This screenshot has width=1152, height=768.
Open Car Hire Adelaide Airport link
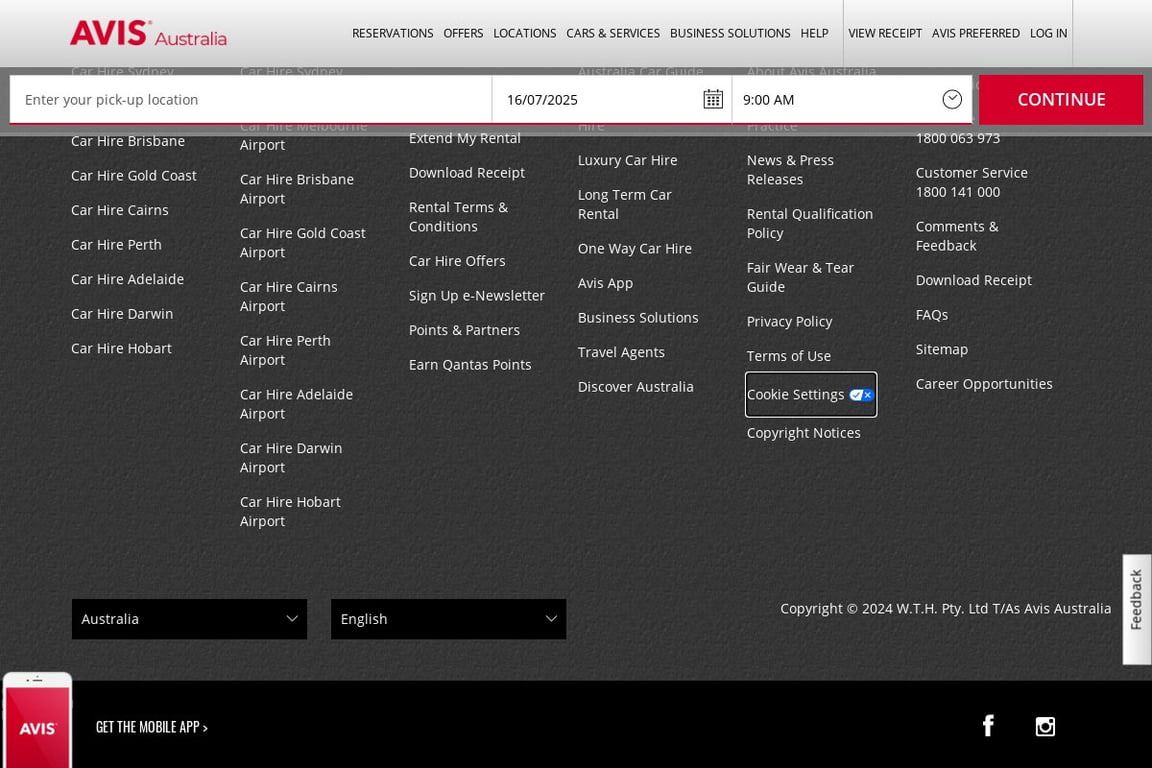tap(296, 403)
